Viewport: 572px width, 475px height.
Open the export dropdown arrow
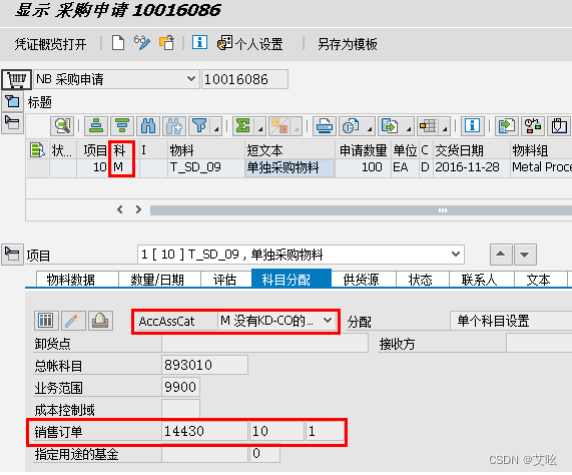[409, 128]
